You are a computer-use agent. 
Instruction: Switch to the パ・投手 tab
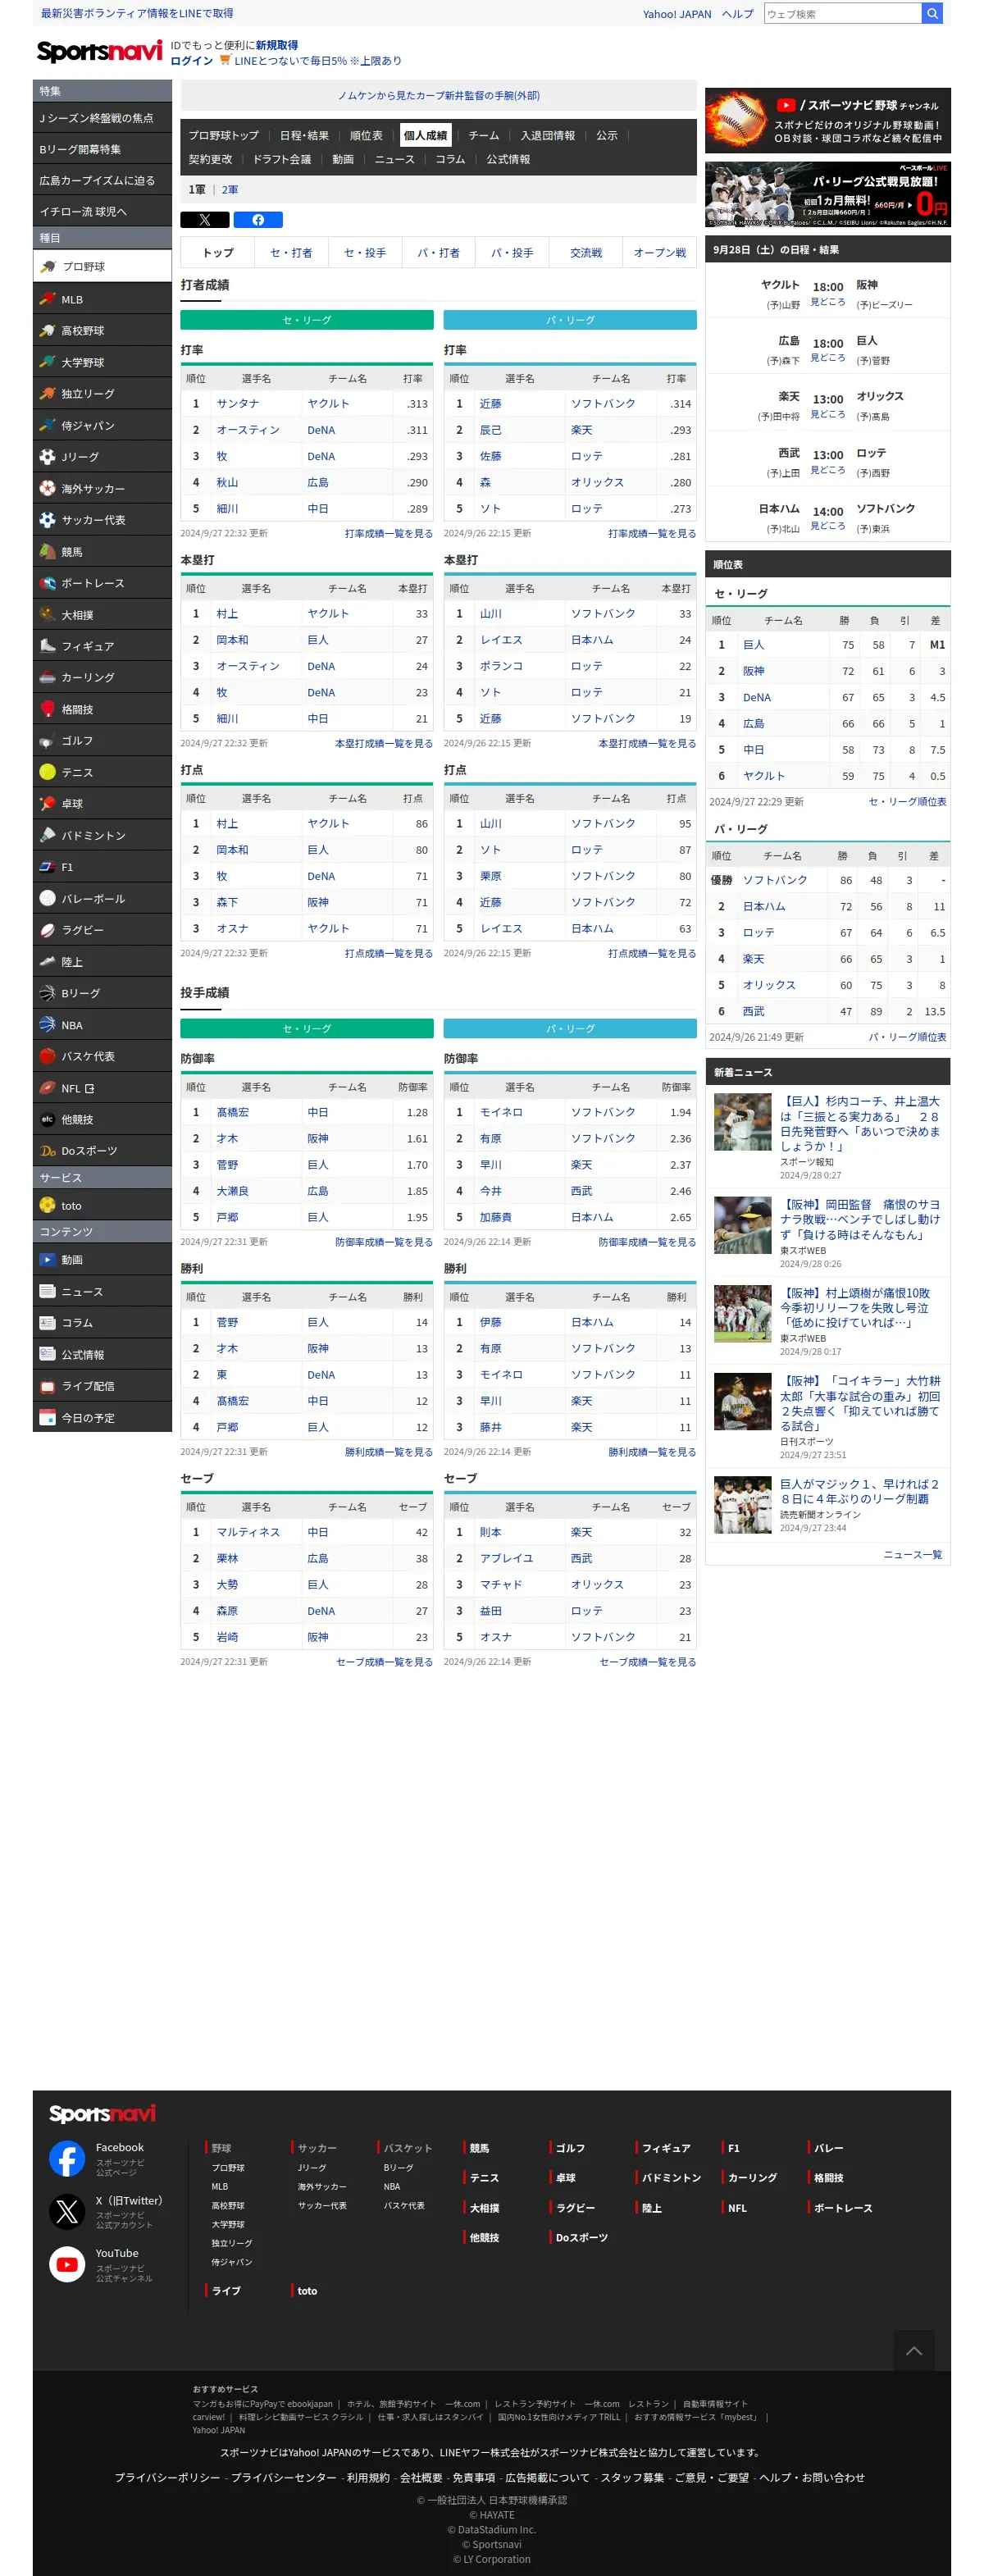click(512, 253)
